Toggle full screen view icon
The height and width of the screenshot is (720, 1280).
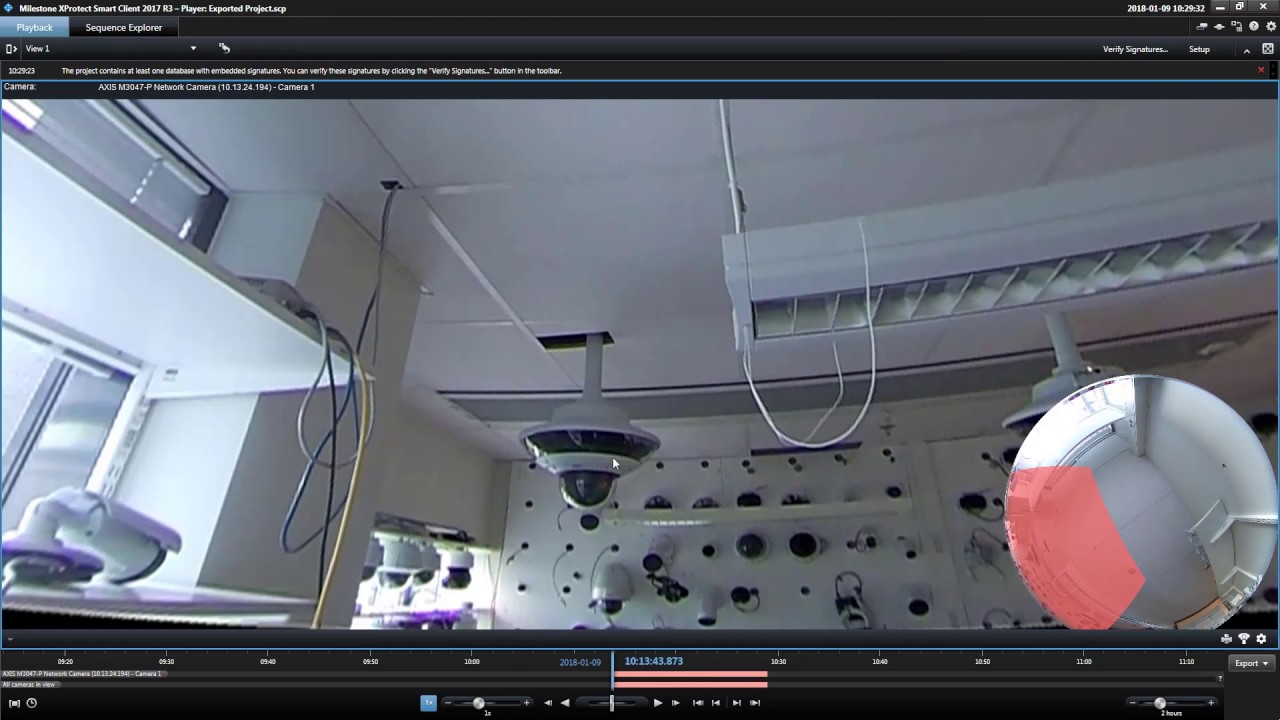[x=1268, y=49]
